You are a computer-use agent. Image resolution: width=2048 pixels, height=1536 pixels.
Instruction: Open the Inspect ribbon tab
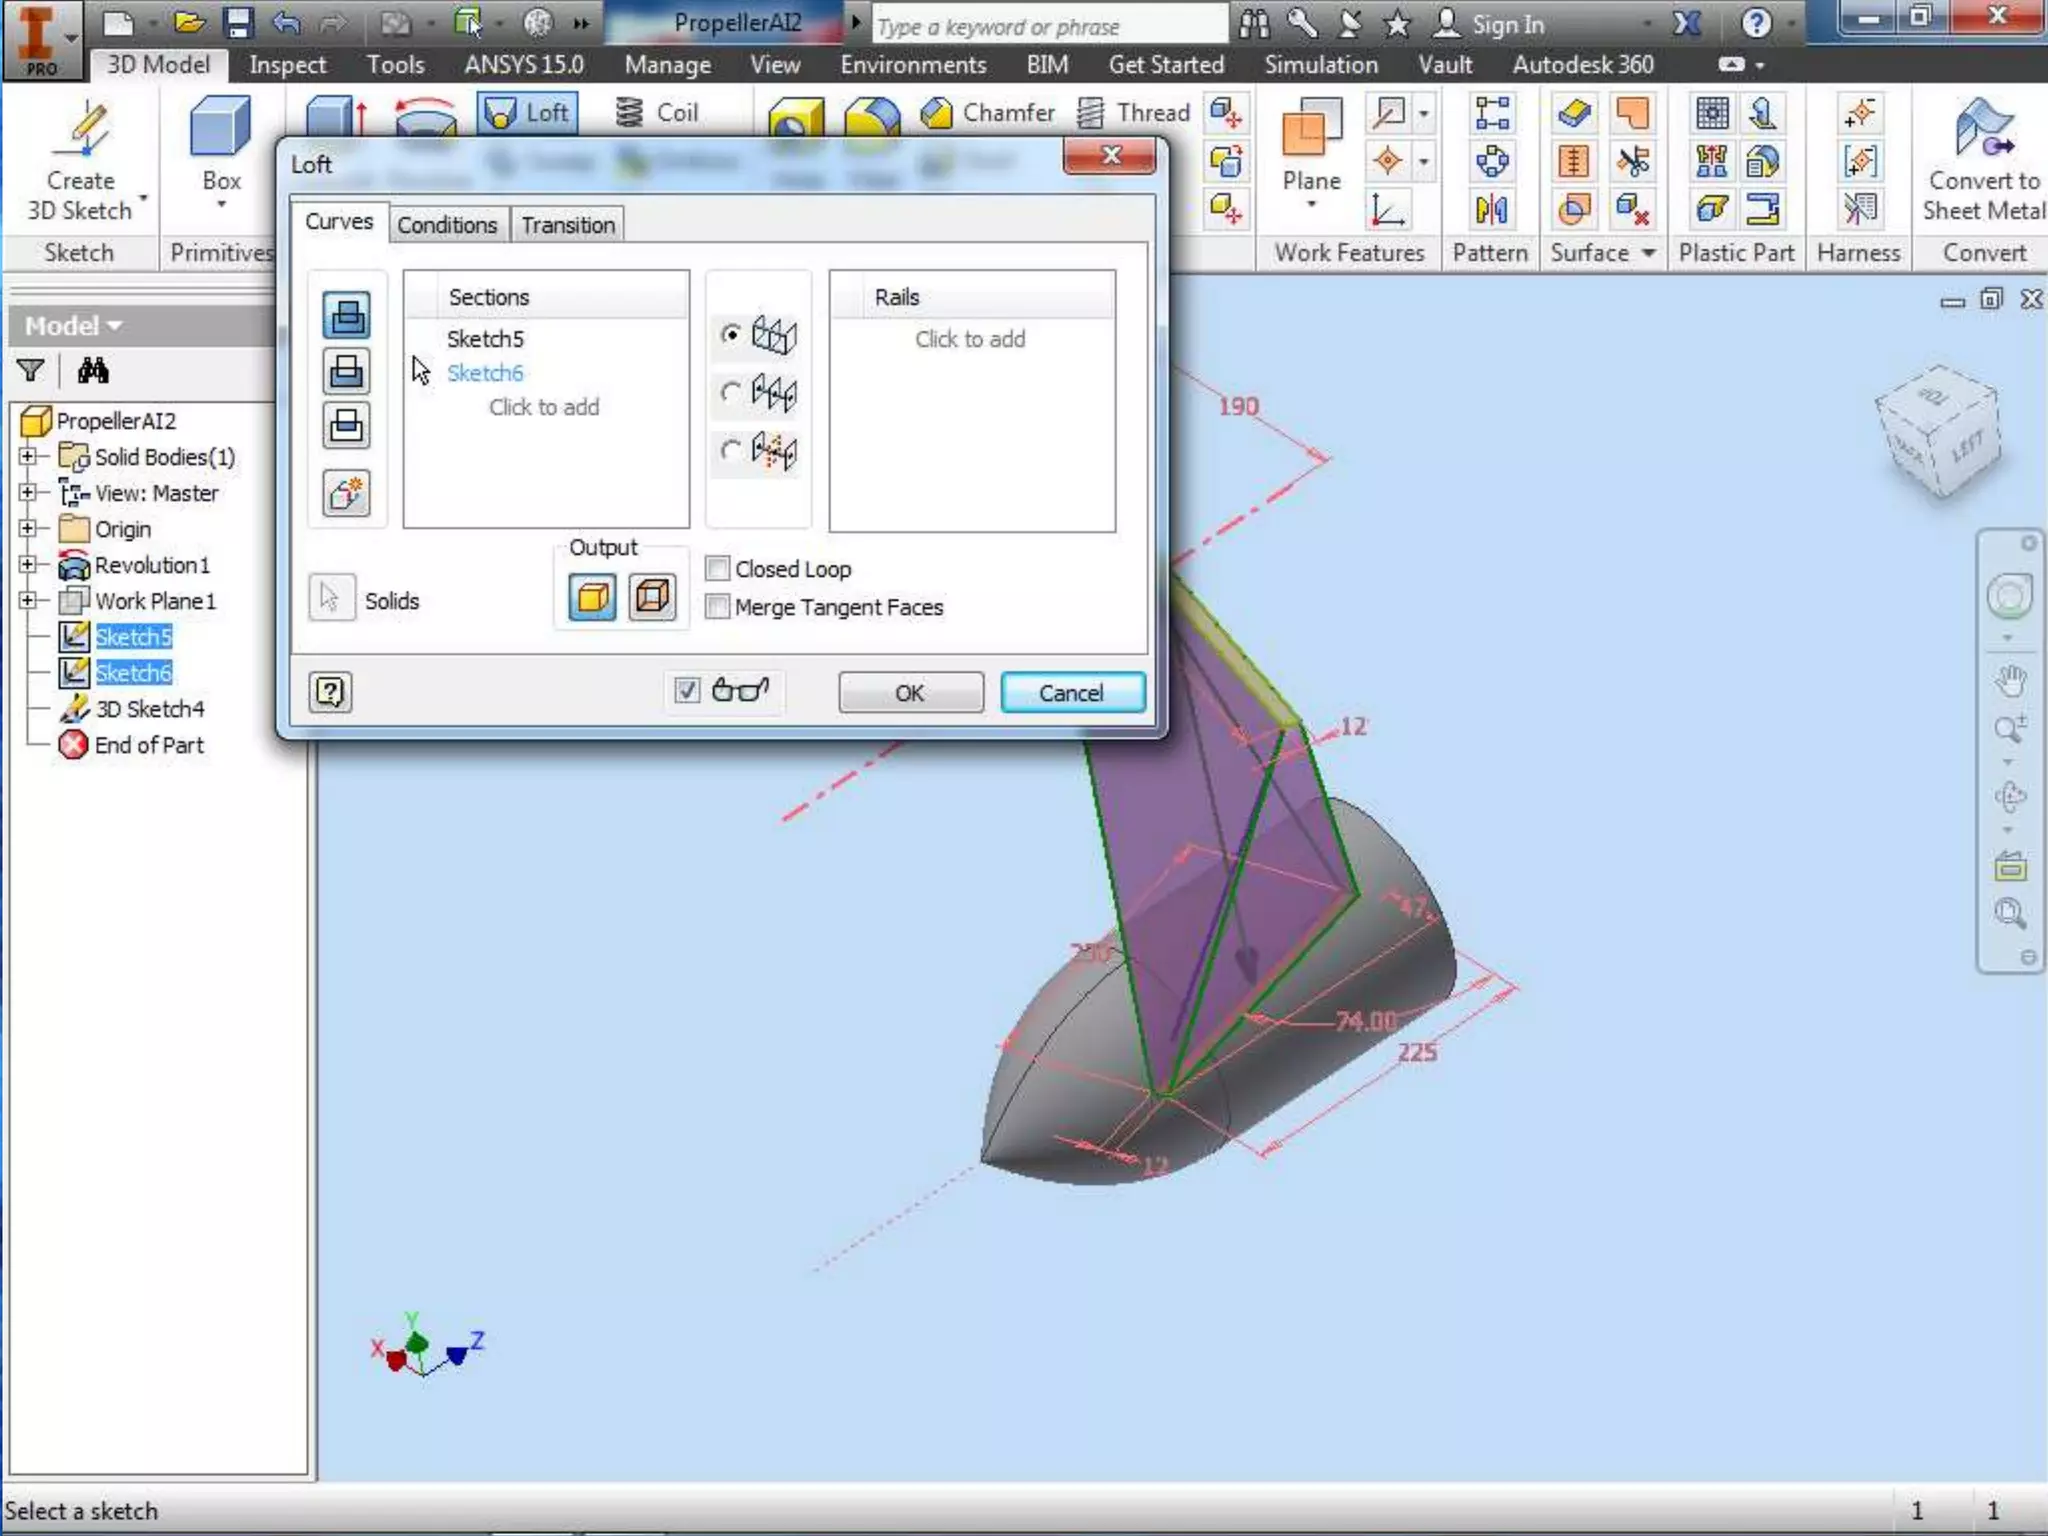coord(287,65)
